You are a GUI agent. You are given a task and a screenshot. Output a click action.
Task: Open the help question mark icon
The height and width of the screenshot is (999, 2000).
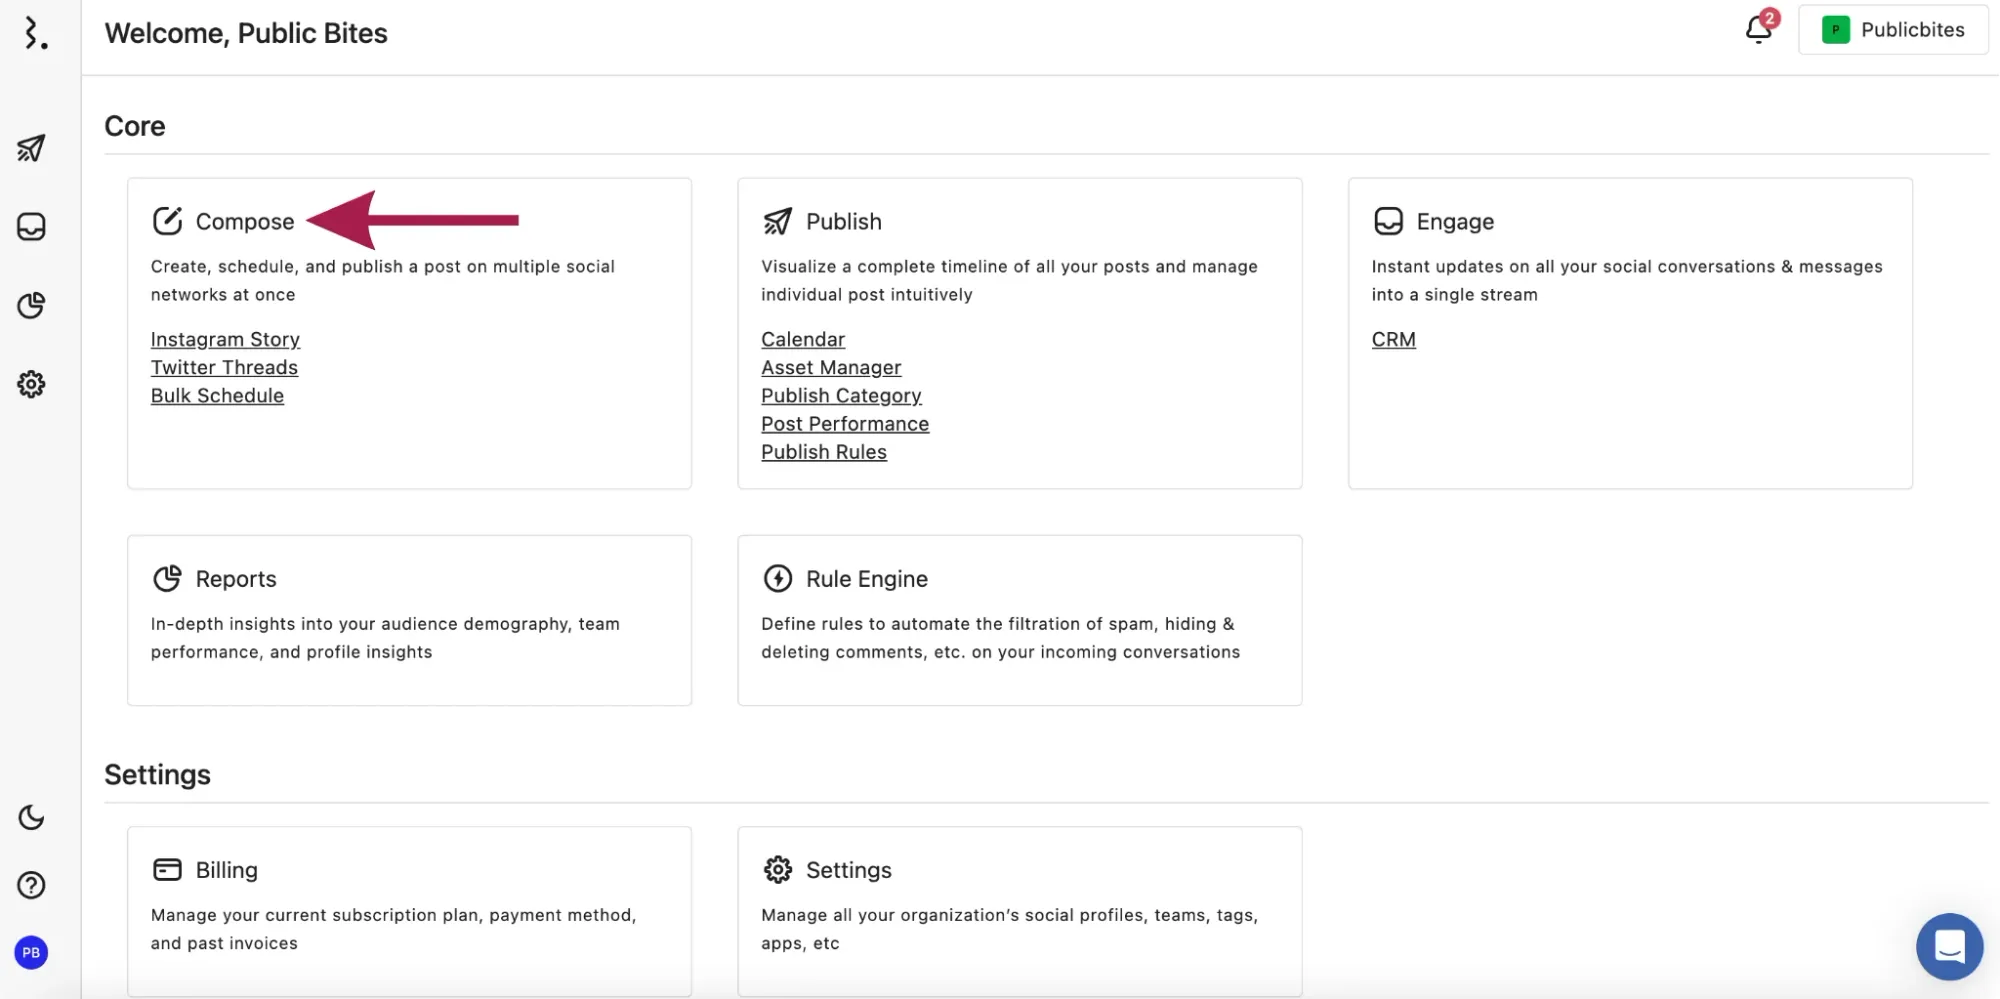[31, 885]
